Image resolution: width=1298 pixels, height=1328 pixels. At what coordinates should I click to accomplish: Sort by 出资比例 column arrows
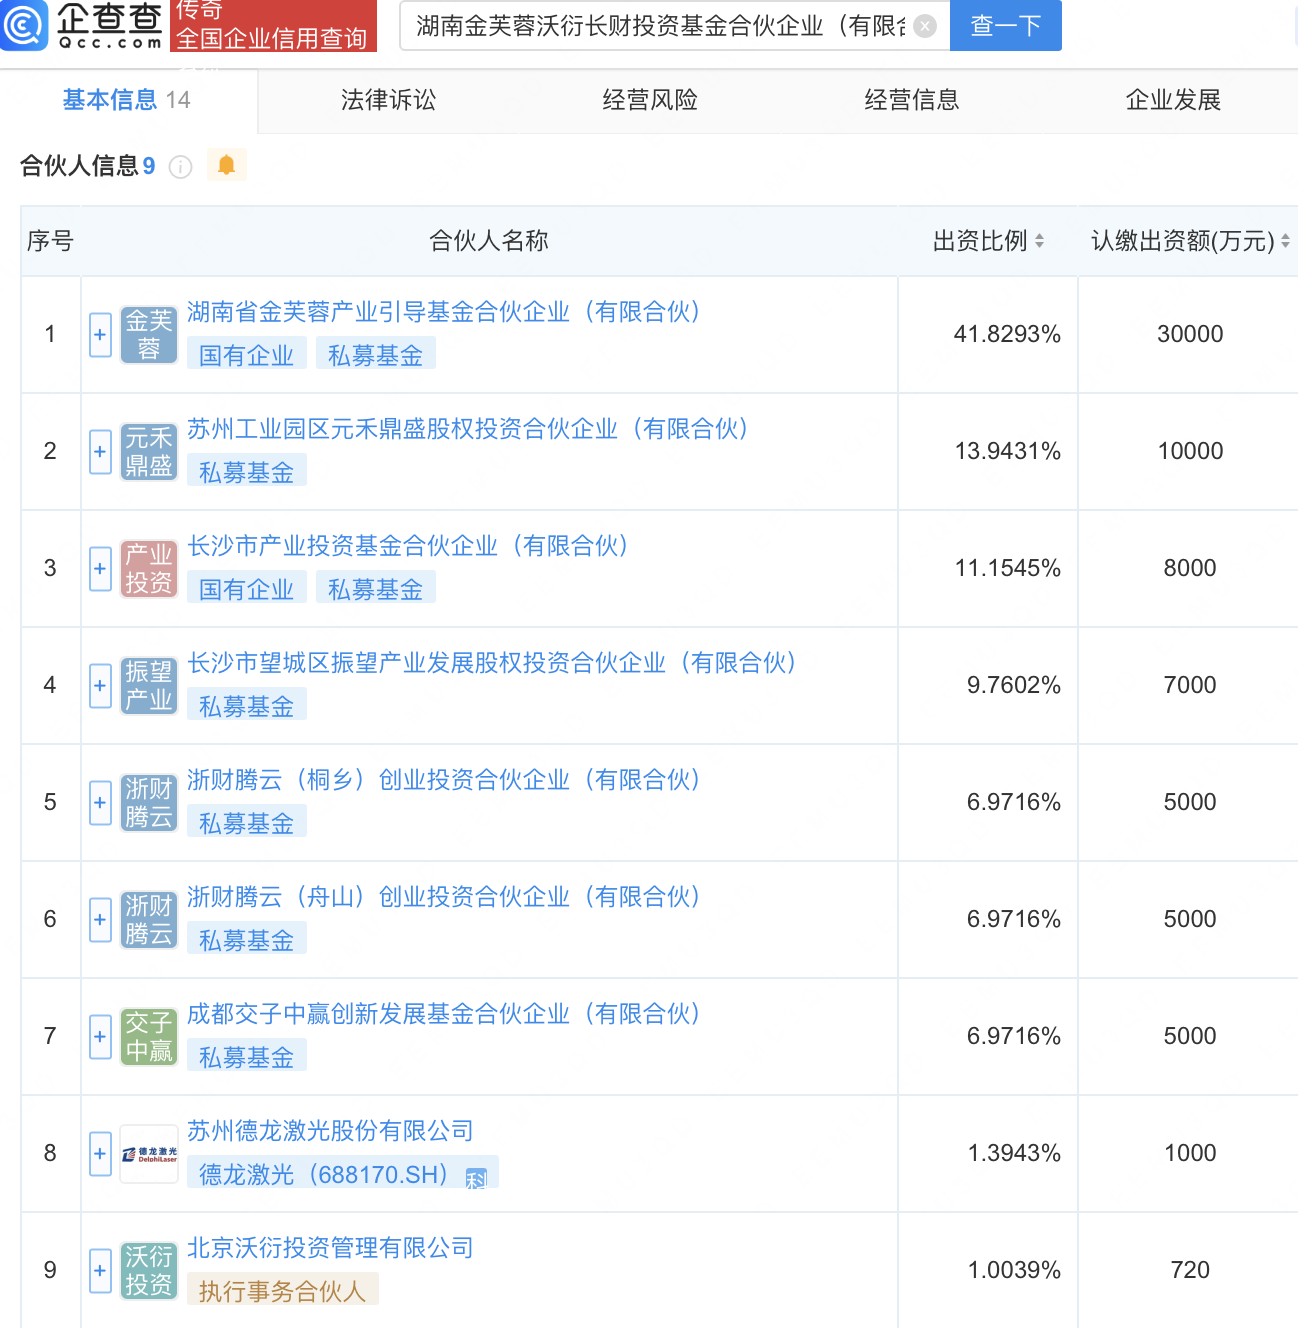[x=1039, y=241]
